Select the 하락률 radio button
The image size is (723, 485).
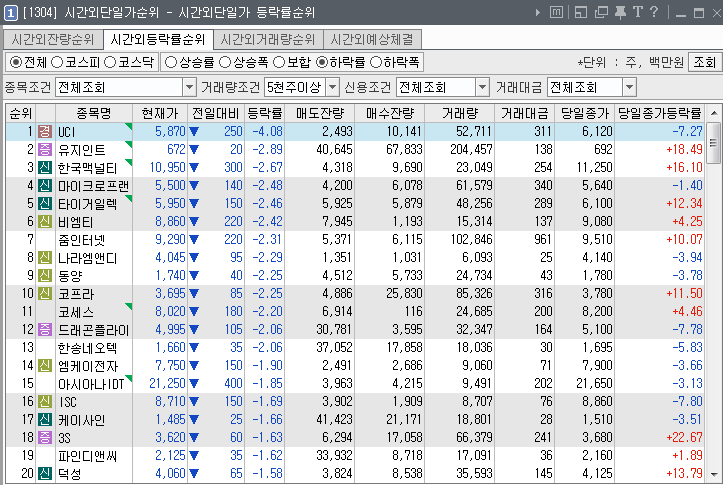pos(322,62)
